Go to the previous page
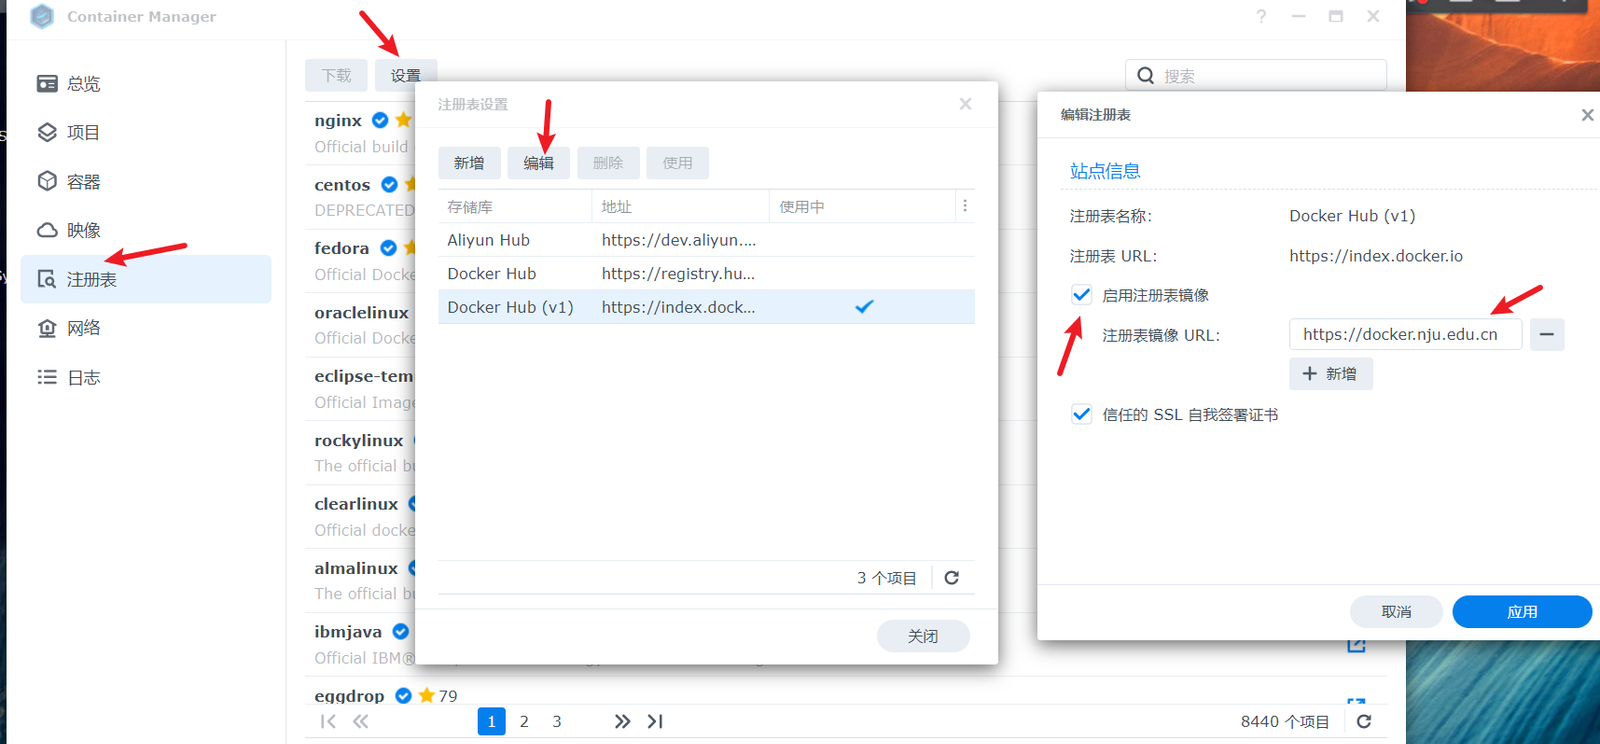 pos(361,721)
